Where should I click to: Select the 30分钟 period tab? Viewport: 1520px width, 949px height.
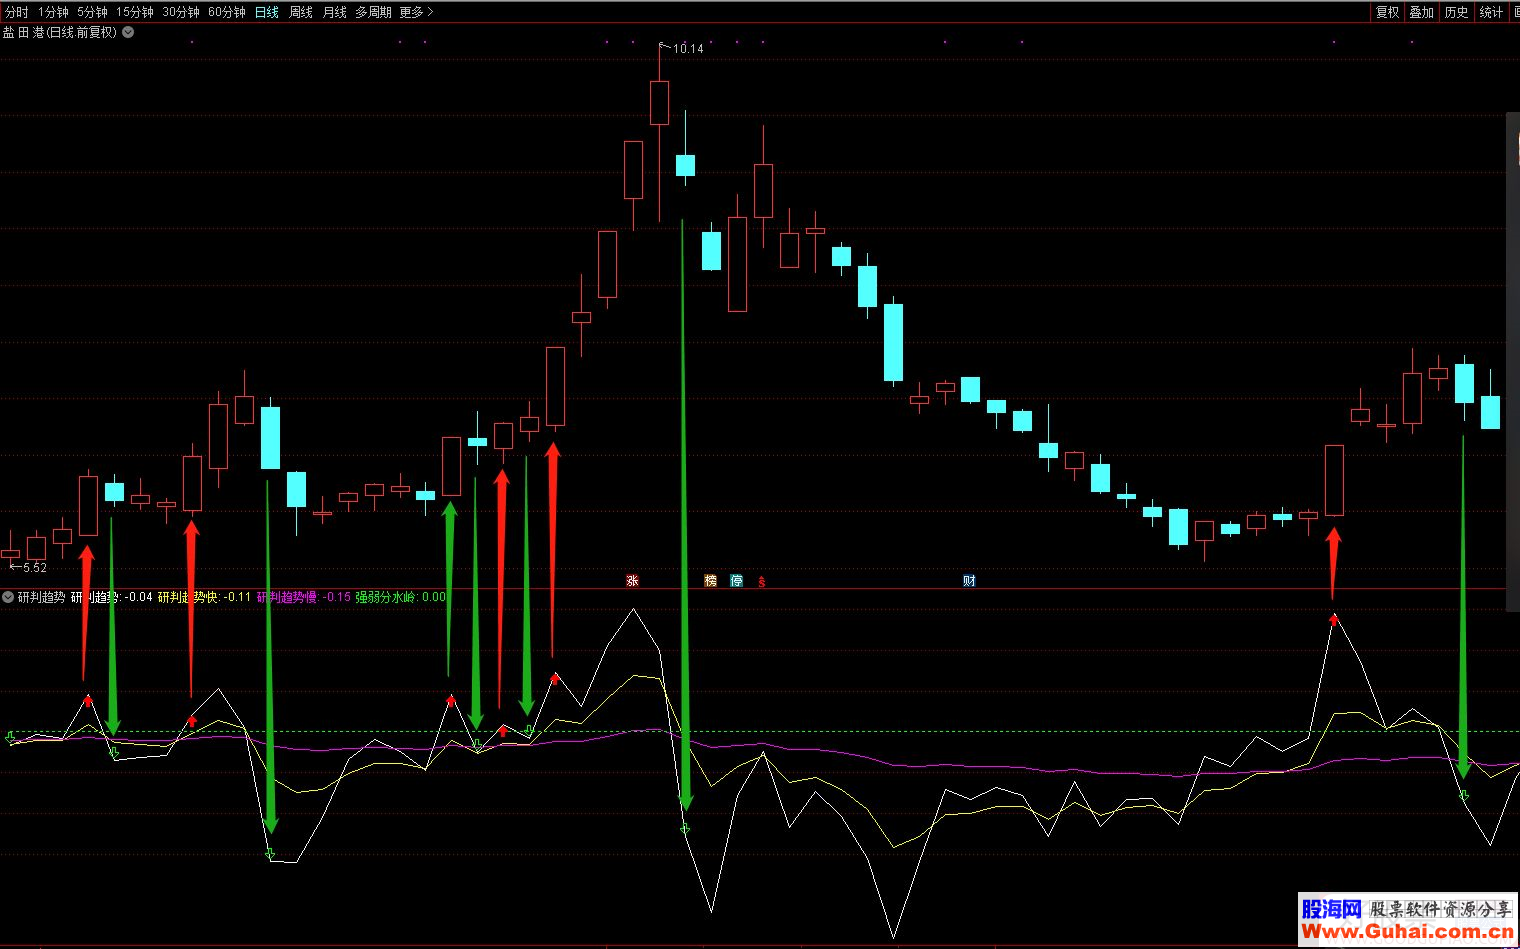[181, 12]
